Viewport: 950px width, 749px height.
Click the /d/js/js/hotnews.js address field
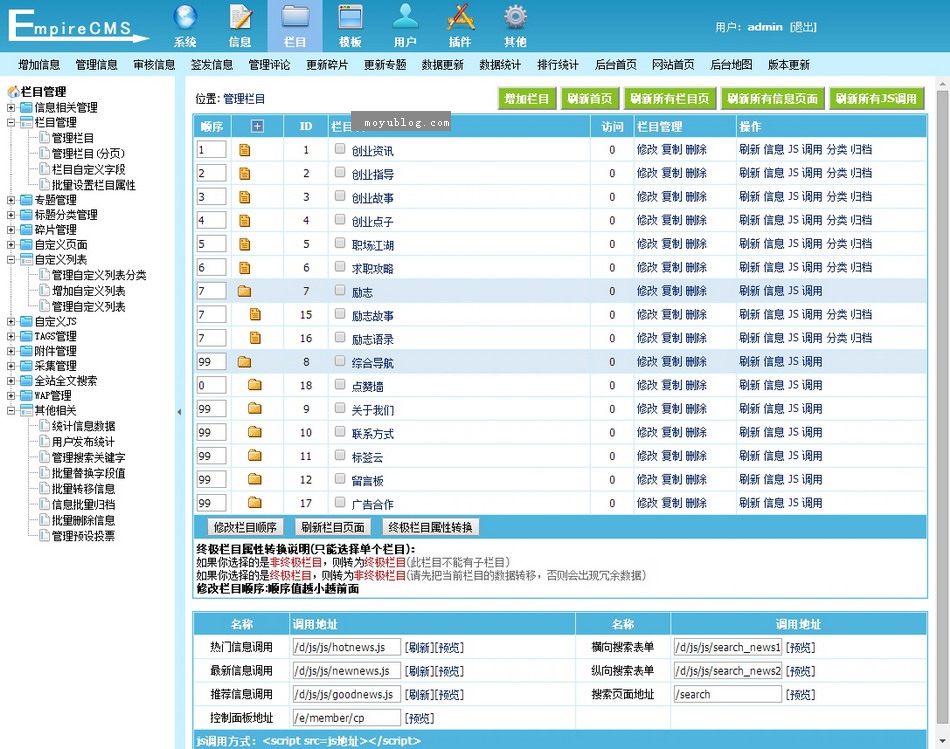pos(347,647)
